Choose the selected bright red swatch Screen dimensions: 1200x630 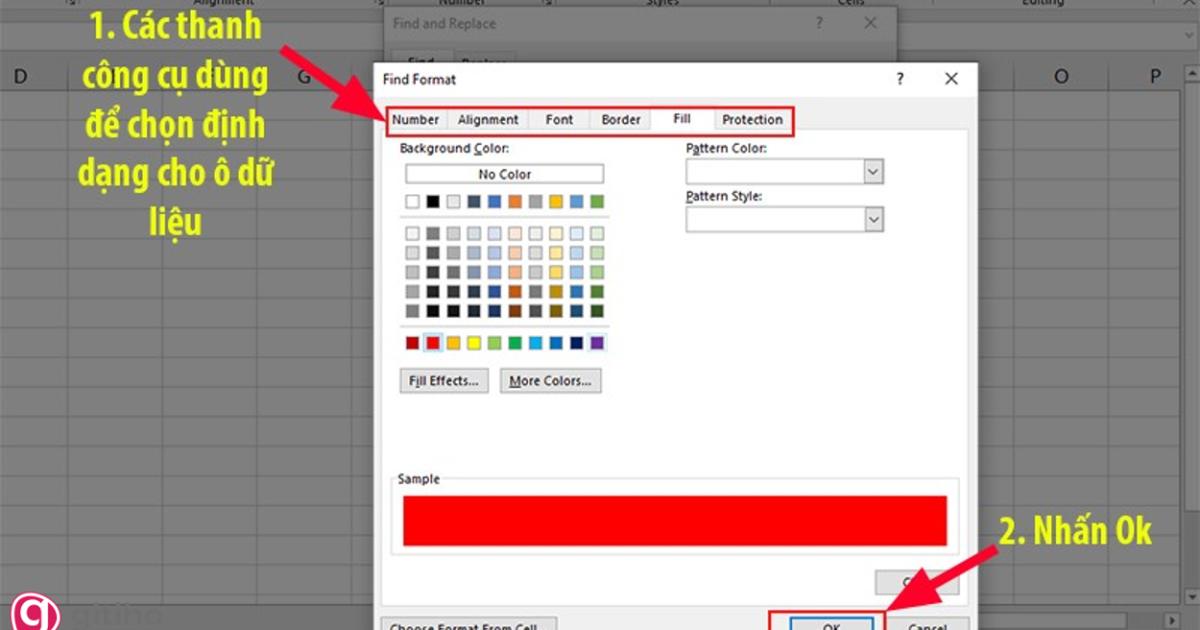(x=433, y=343)
